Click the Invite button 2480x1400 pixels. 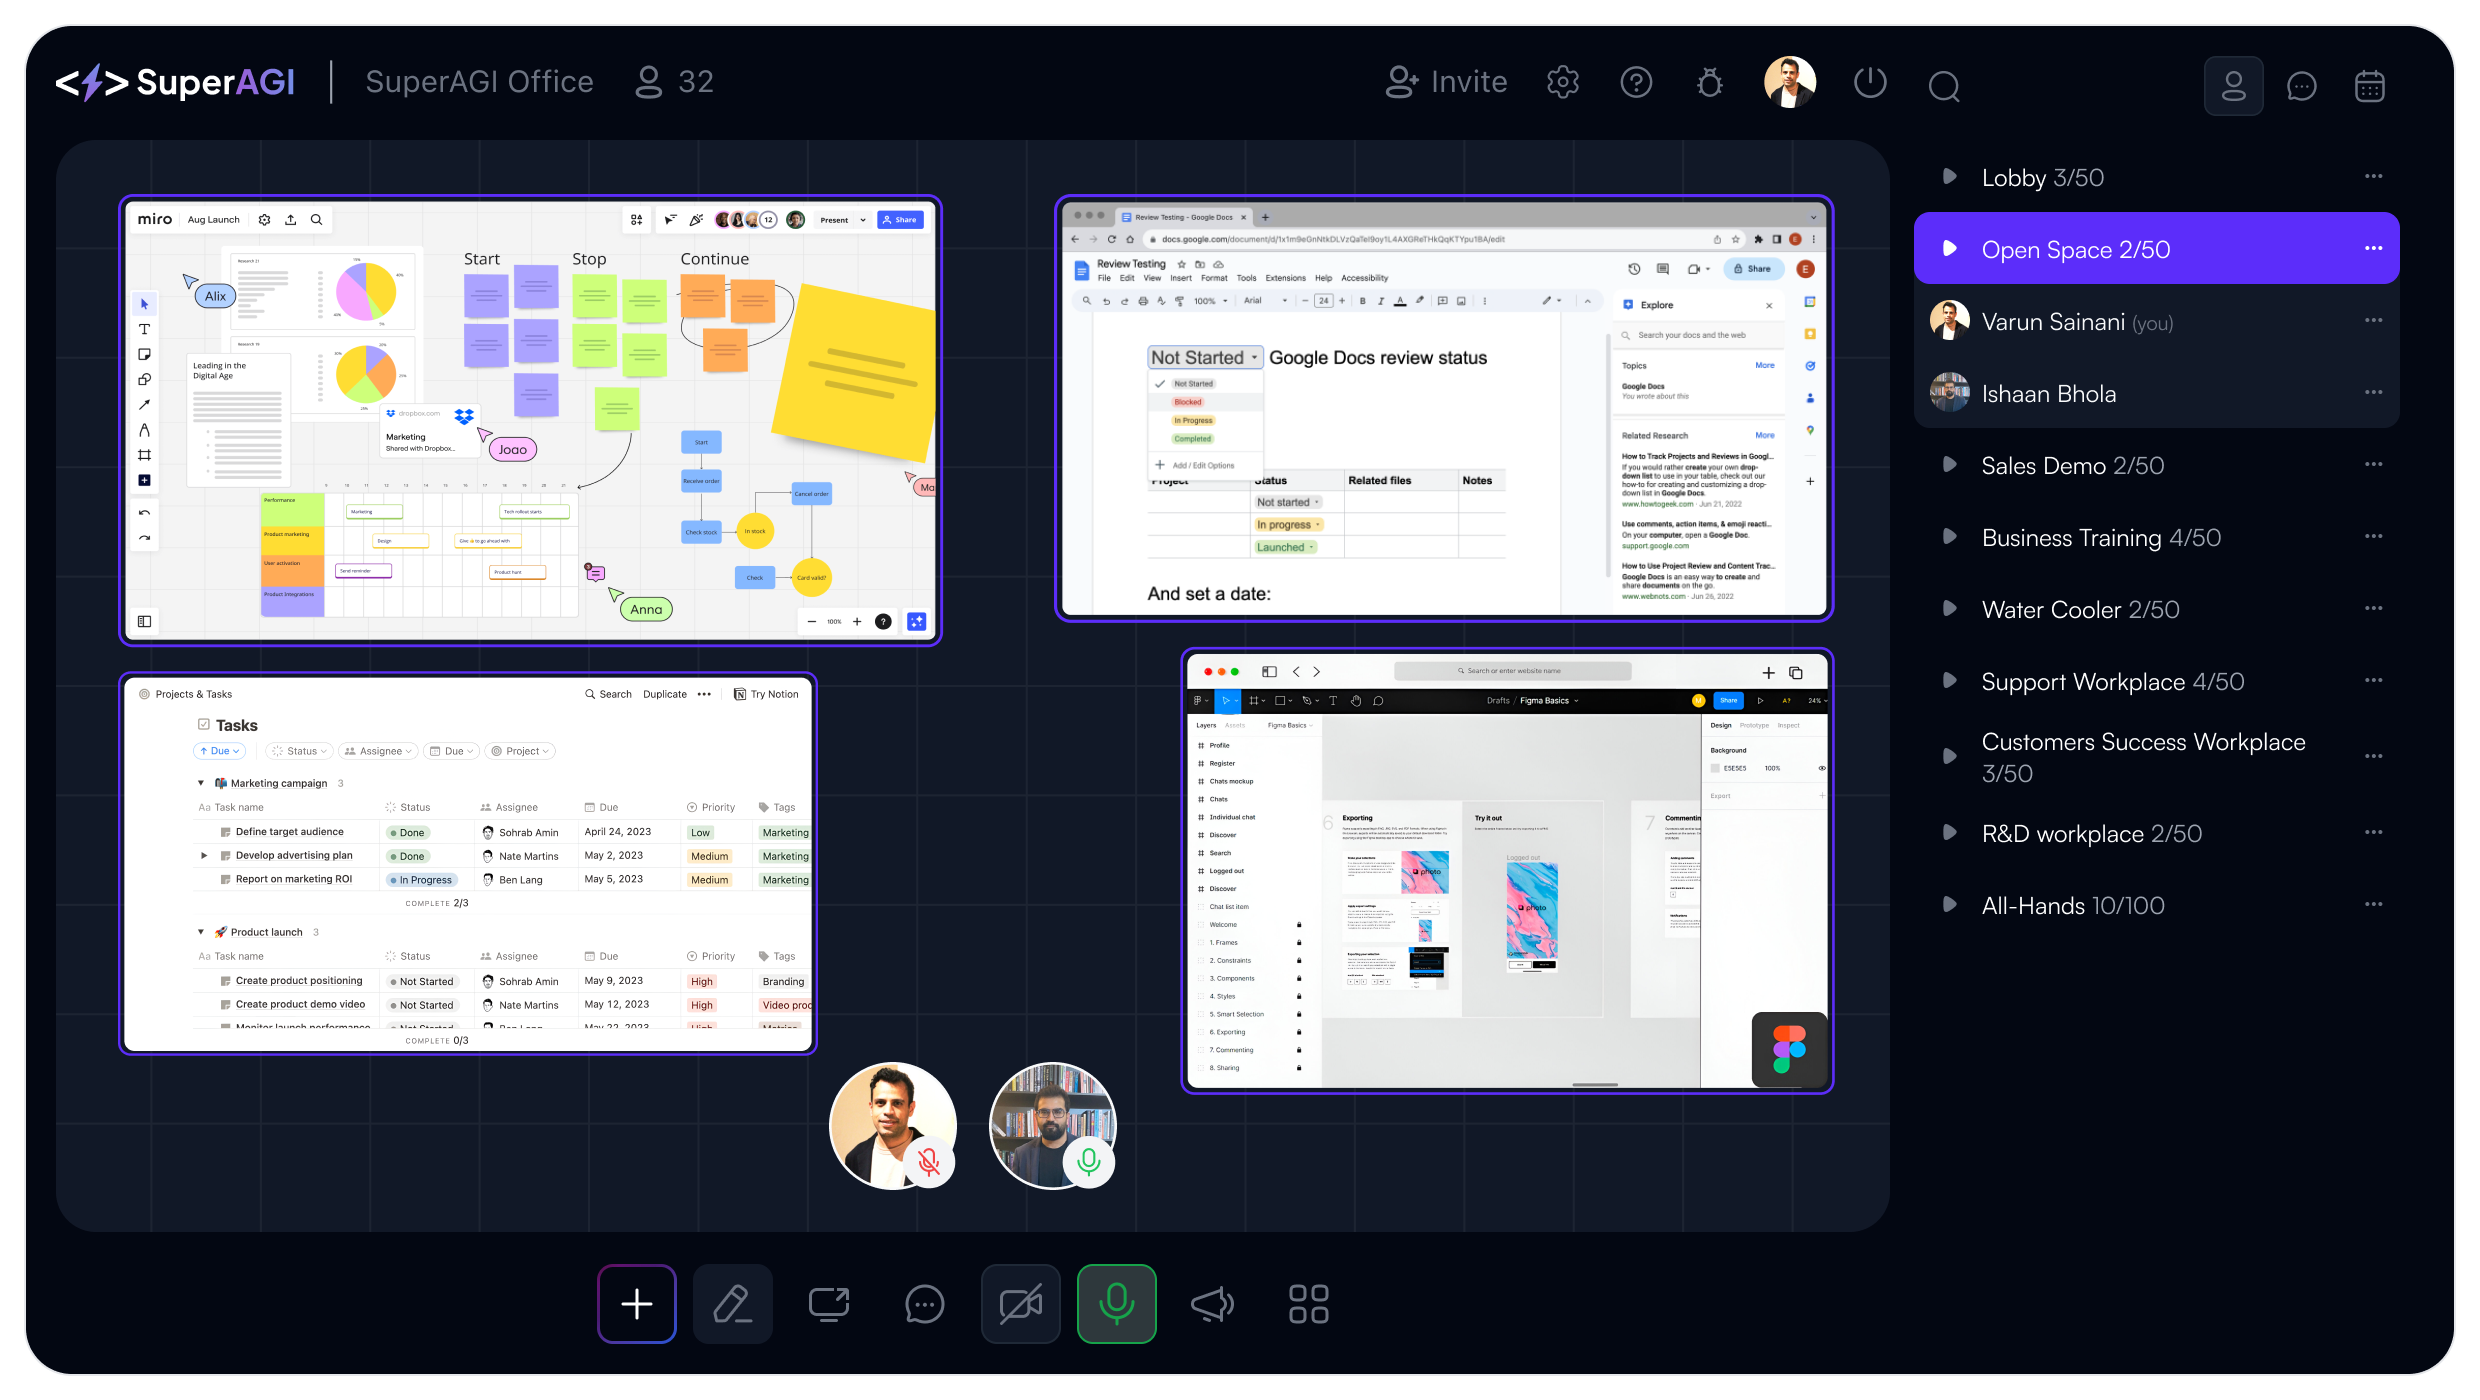(x=1446, y=82)
